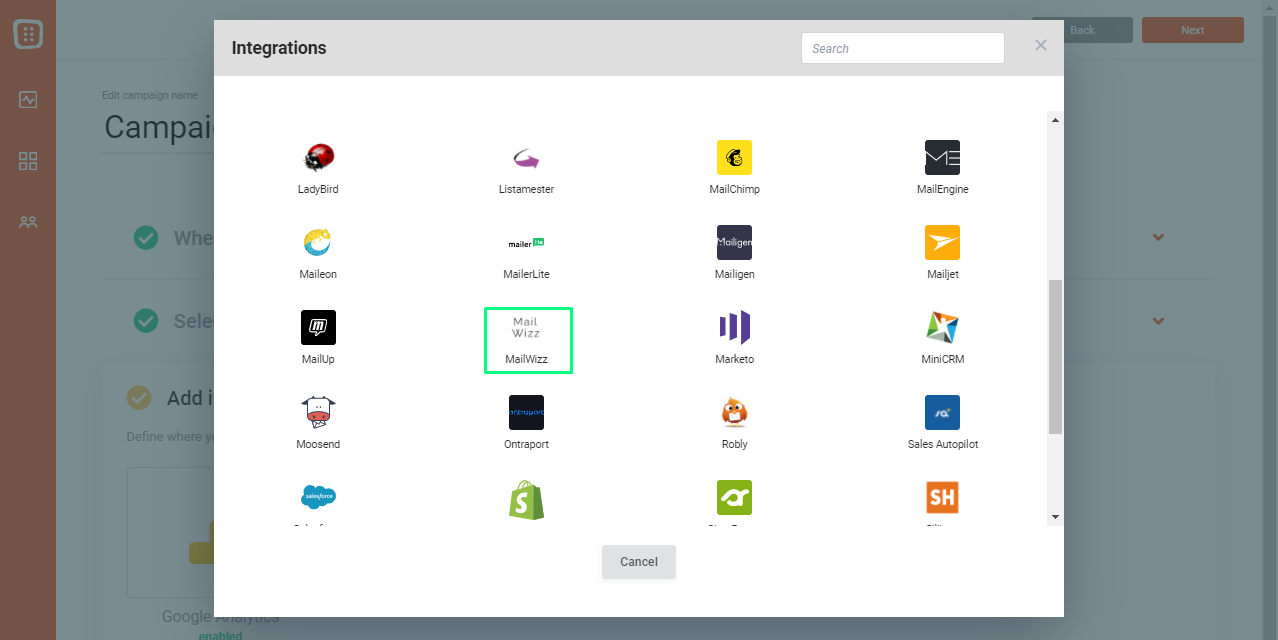The image size is (1278, 640).
Task: Select the MailWizz logo icon
Action: pyautogui.click(x=526, y=327)
